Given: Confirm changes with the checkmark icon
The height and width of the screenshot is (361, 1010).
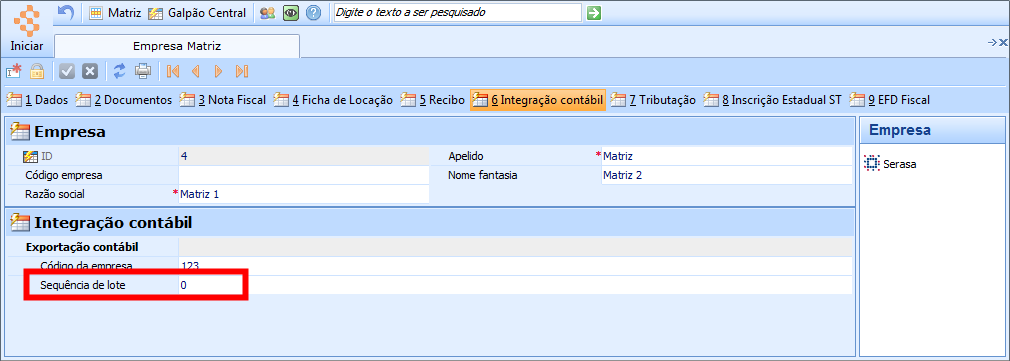Looking at the screenshot, I should point(67,71).
